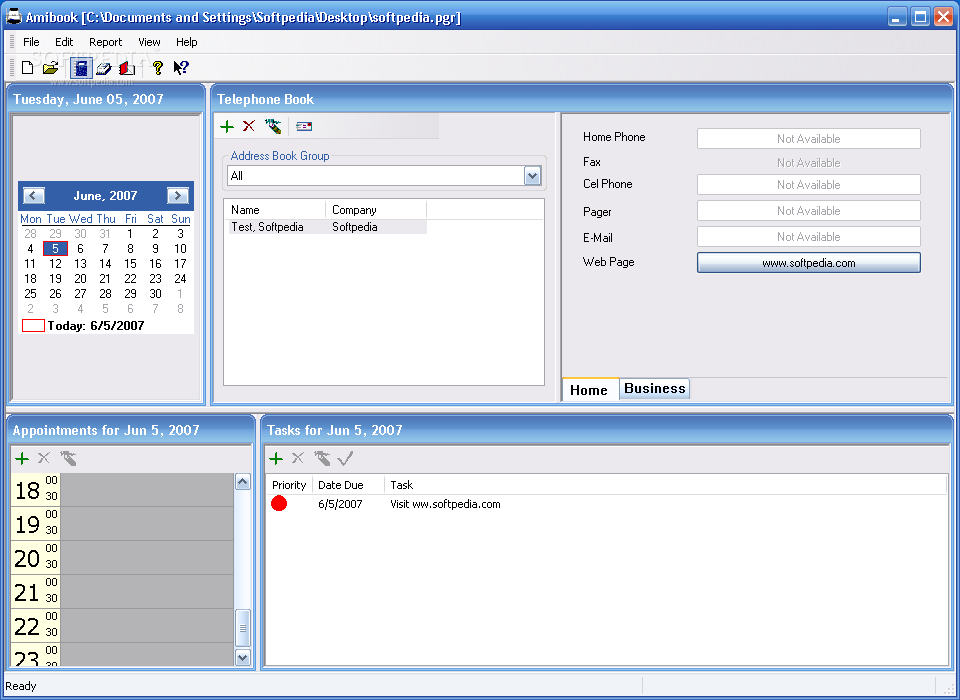This screenshot has width=960, height=700.
Task: Click the Company column header
Action: (376, 209)
